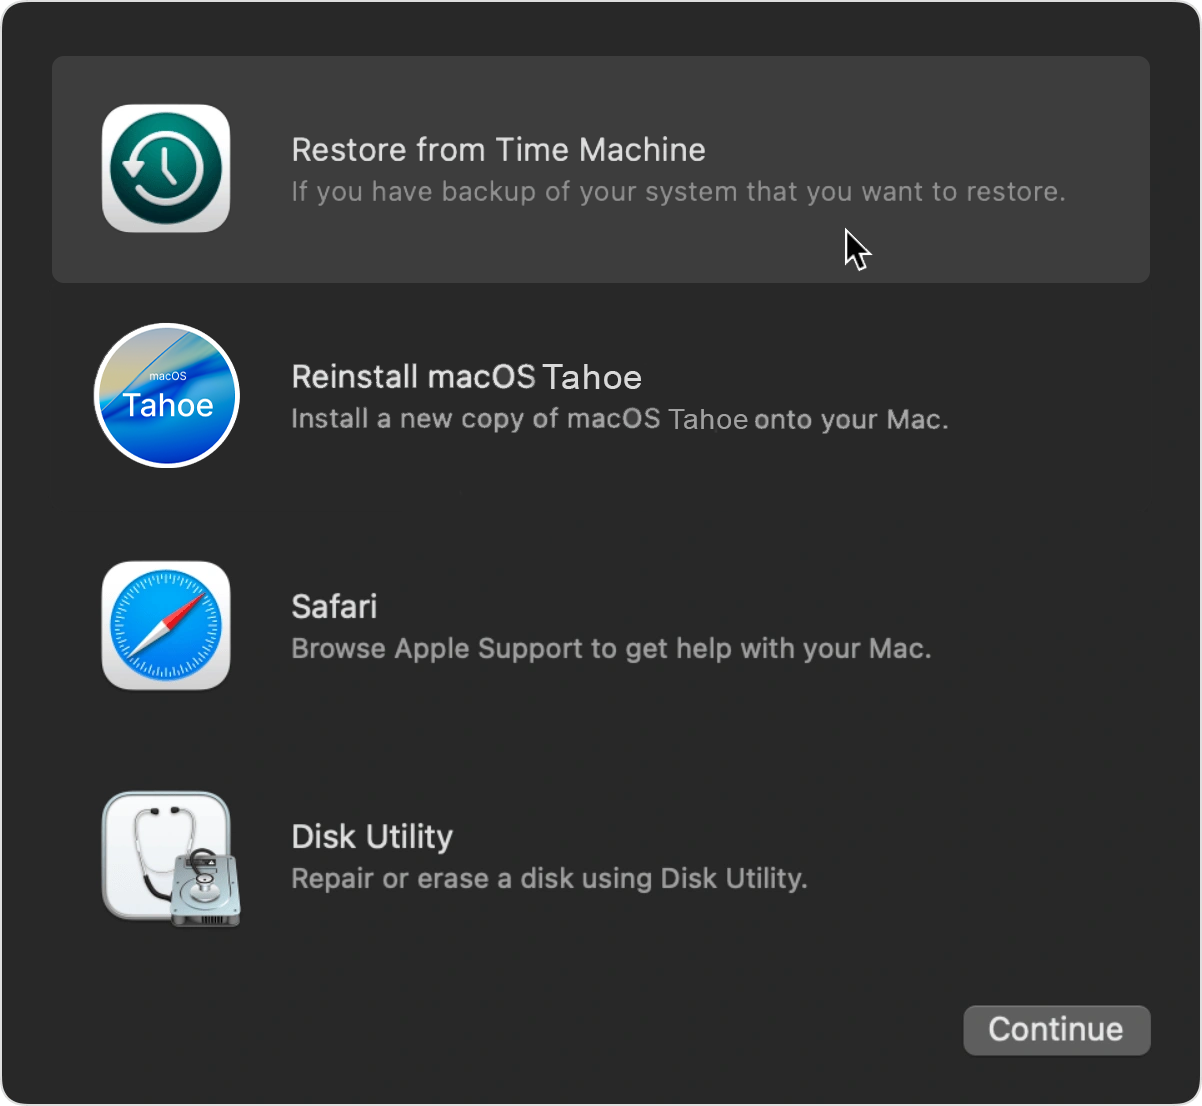Select the Disk Utility stethoscope icon

point(171,859)
